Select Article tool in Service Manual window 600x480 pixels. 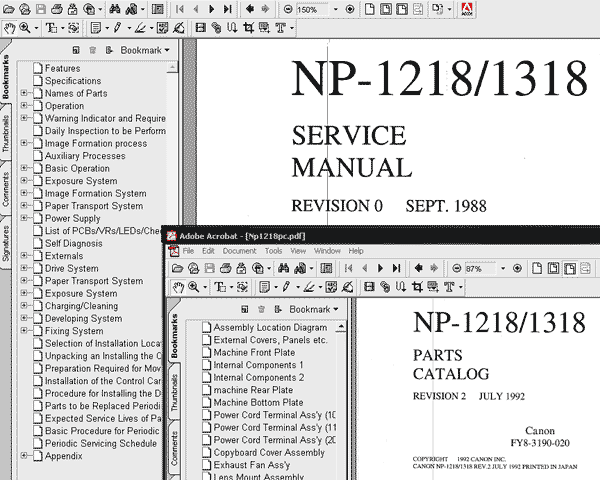point(232,28)
